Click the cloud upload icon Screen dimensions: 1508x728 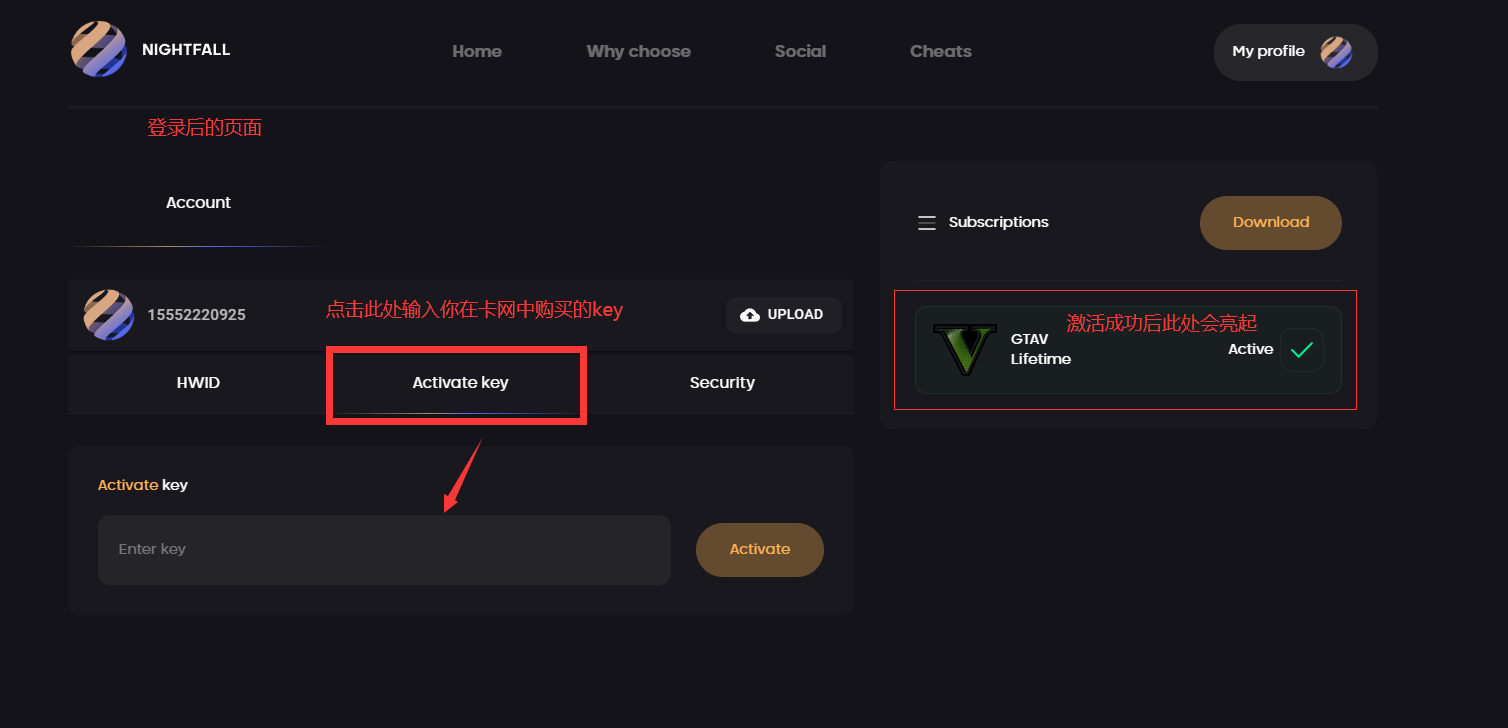tap(750, 315)
